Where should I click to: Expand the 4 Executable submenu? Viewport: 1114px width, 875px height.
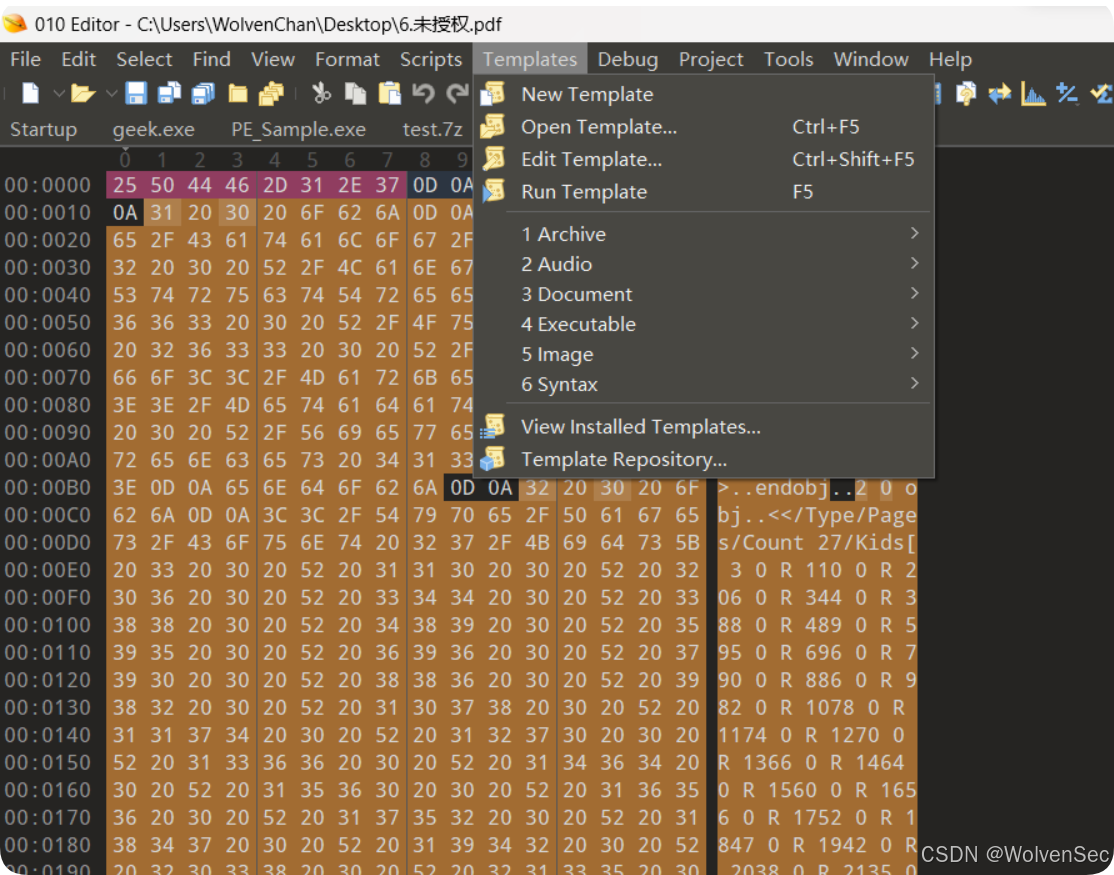(x=703, y=324)
